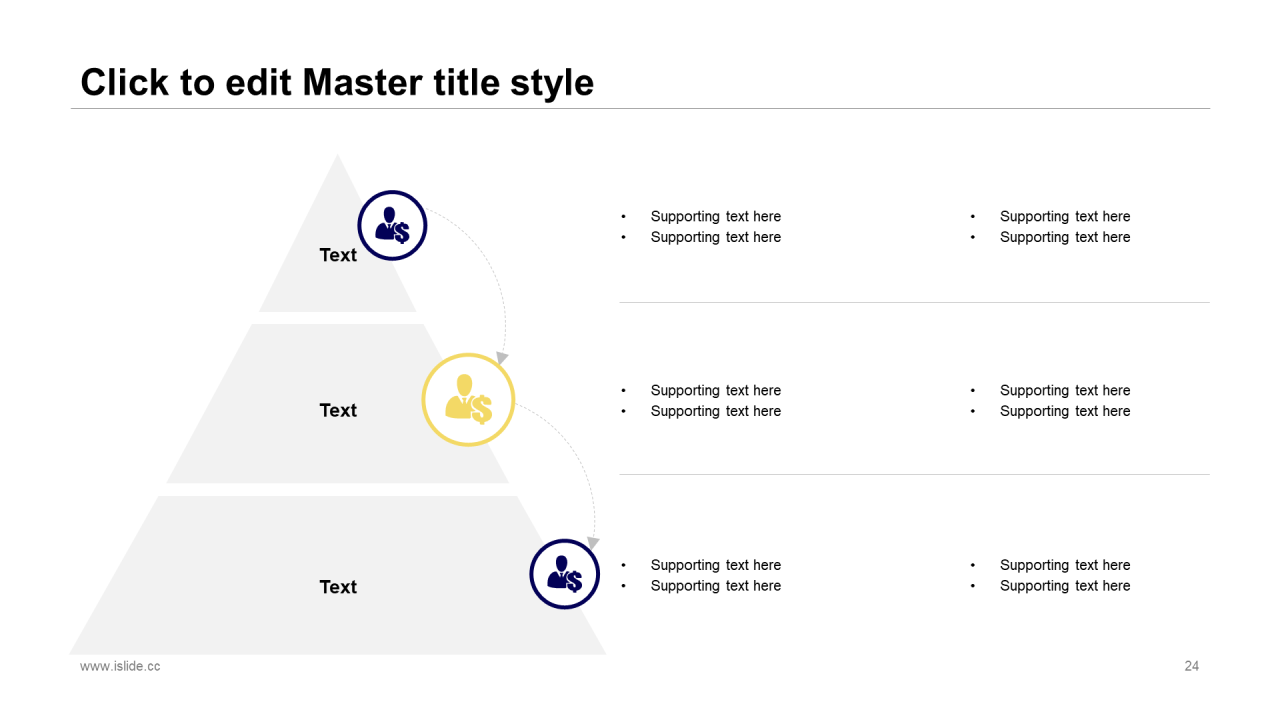Select the 'Text' label in the bottom pyramid tier
The image size is (1280, 720).
[338, 587]
